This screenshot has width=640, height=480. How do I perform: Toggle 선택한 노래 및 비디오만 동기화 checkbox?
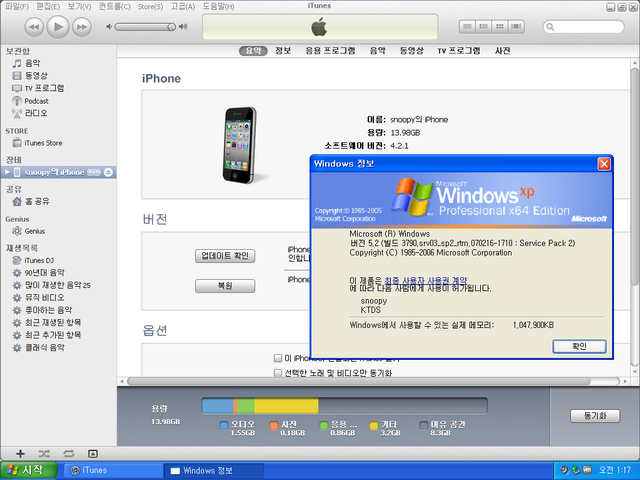pos(278,373)
